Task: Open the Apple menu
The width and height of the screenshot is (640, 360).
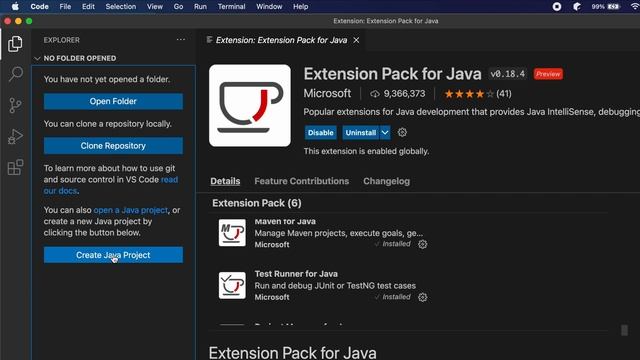Action: click(x=15, y=7)
